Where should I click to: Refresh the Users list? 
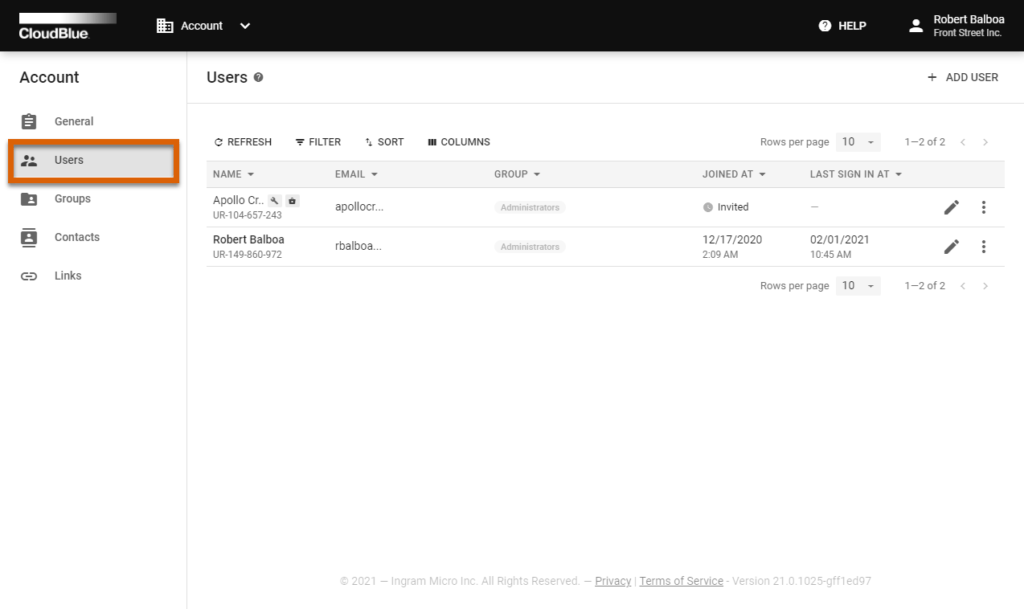[x=242, y=141]
